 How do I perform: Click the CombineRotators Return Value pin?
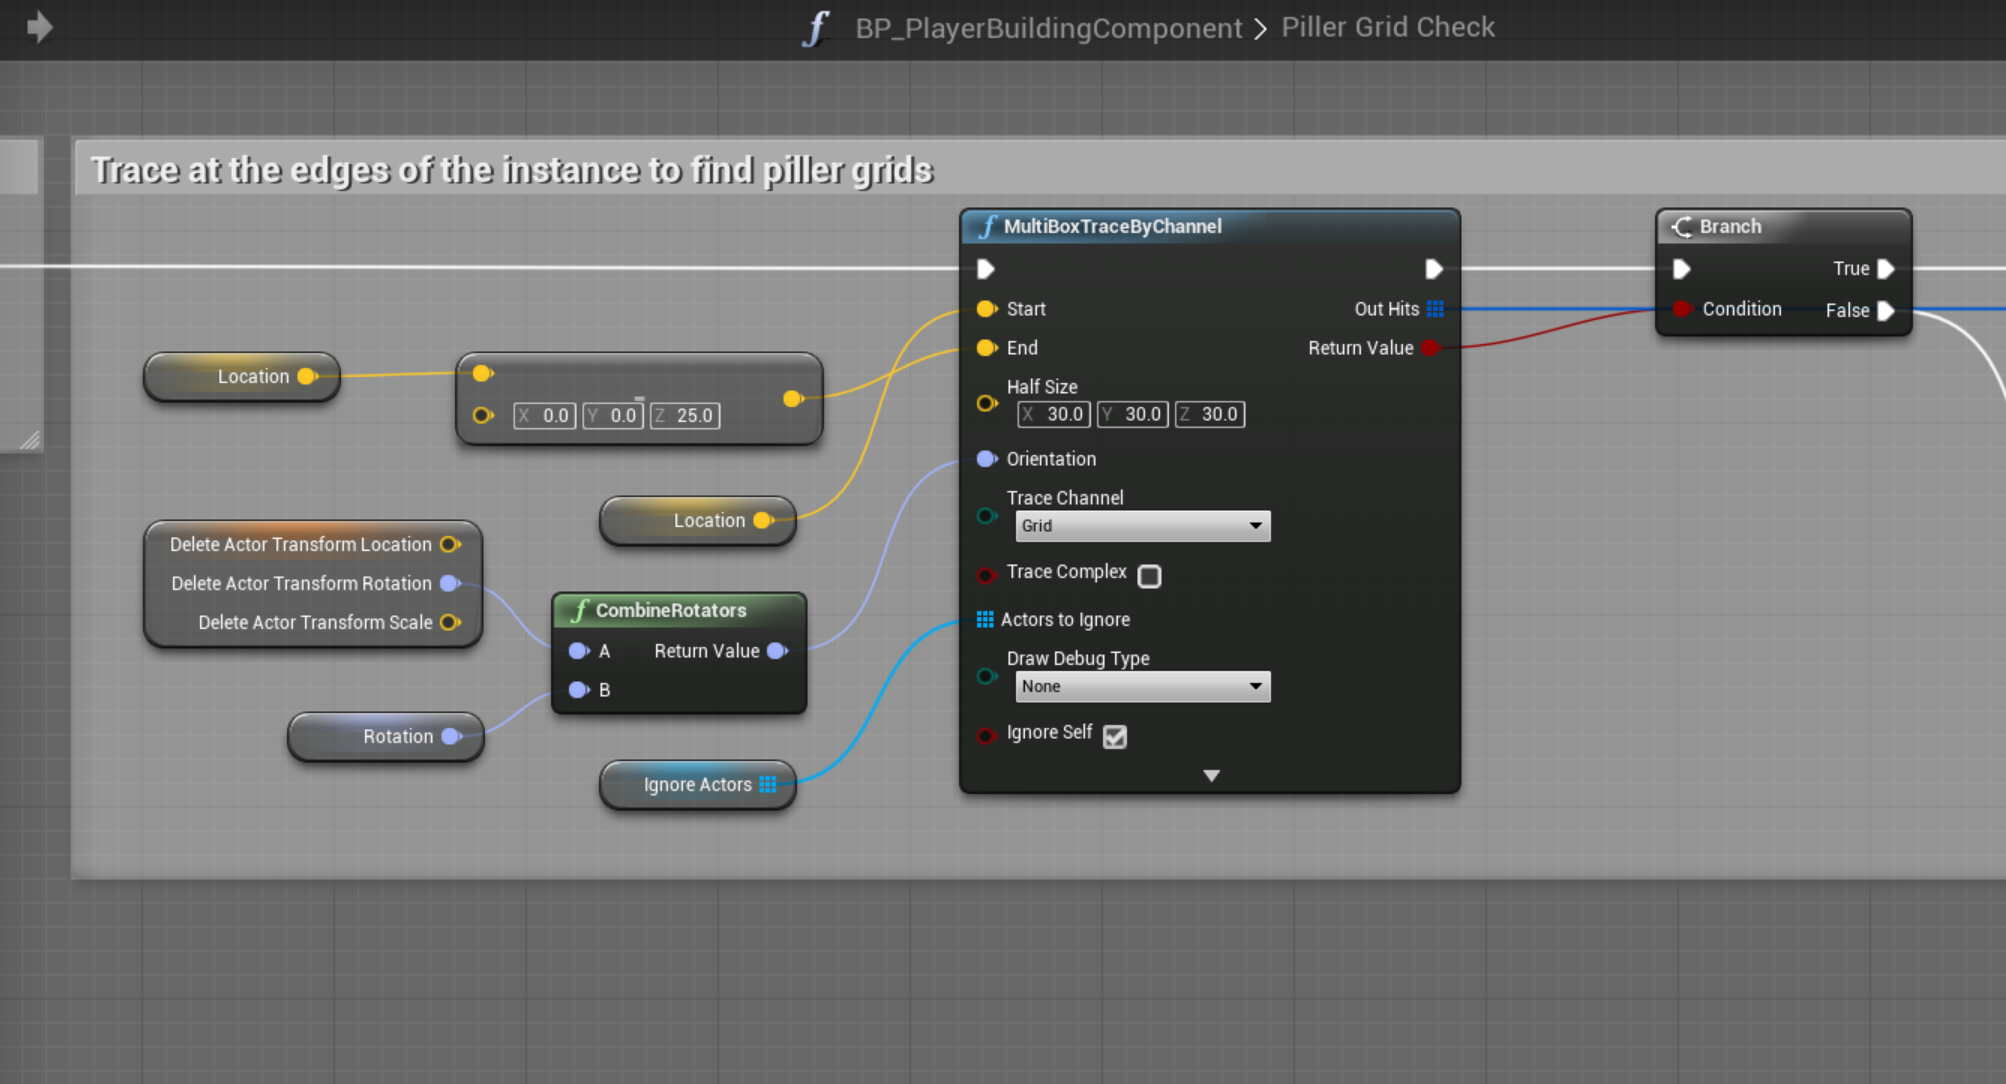tap(777, 651)
